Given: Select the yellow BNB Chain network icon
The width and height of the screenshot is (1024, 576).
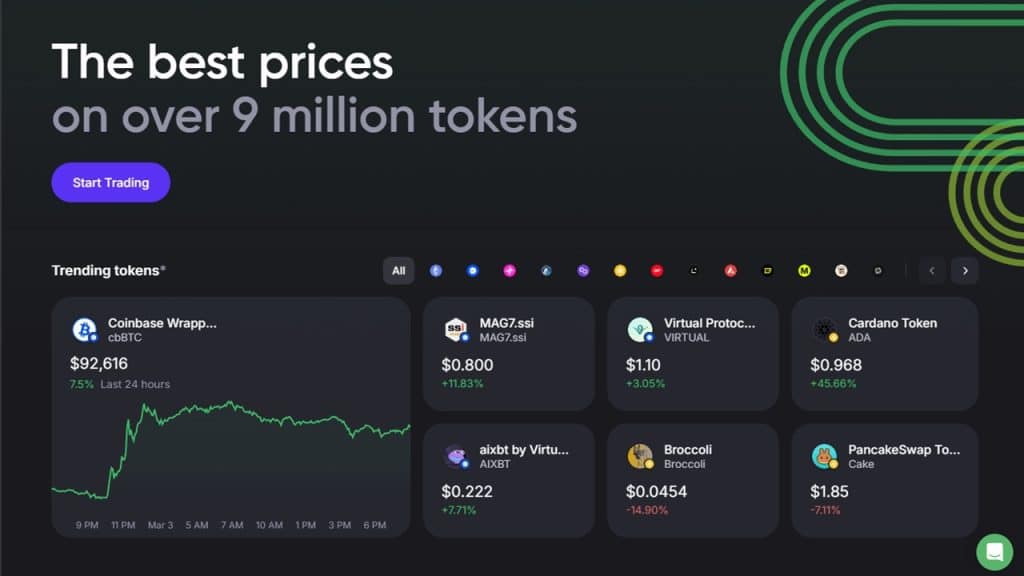Looking at the screenshot, I should (x=620, y=270).
